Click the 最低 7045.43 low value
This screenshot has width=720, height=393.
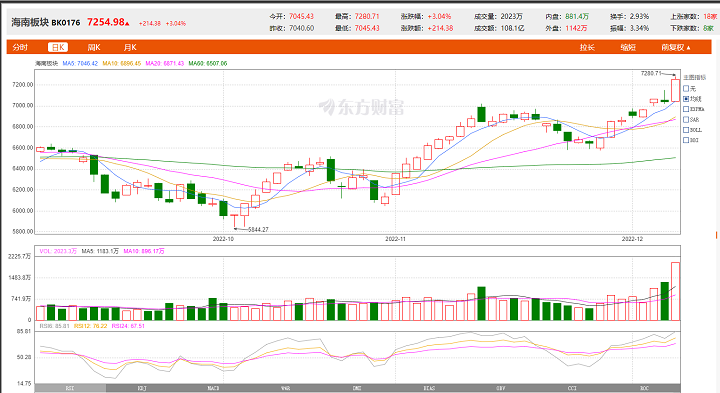(367, 28)
